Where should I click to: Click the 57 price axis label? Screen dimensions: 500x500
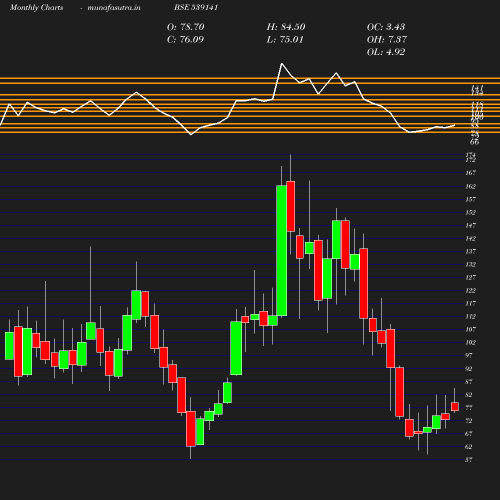coord(469,460)
